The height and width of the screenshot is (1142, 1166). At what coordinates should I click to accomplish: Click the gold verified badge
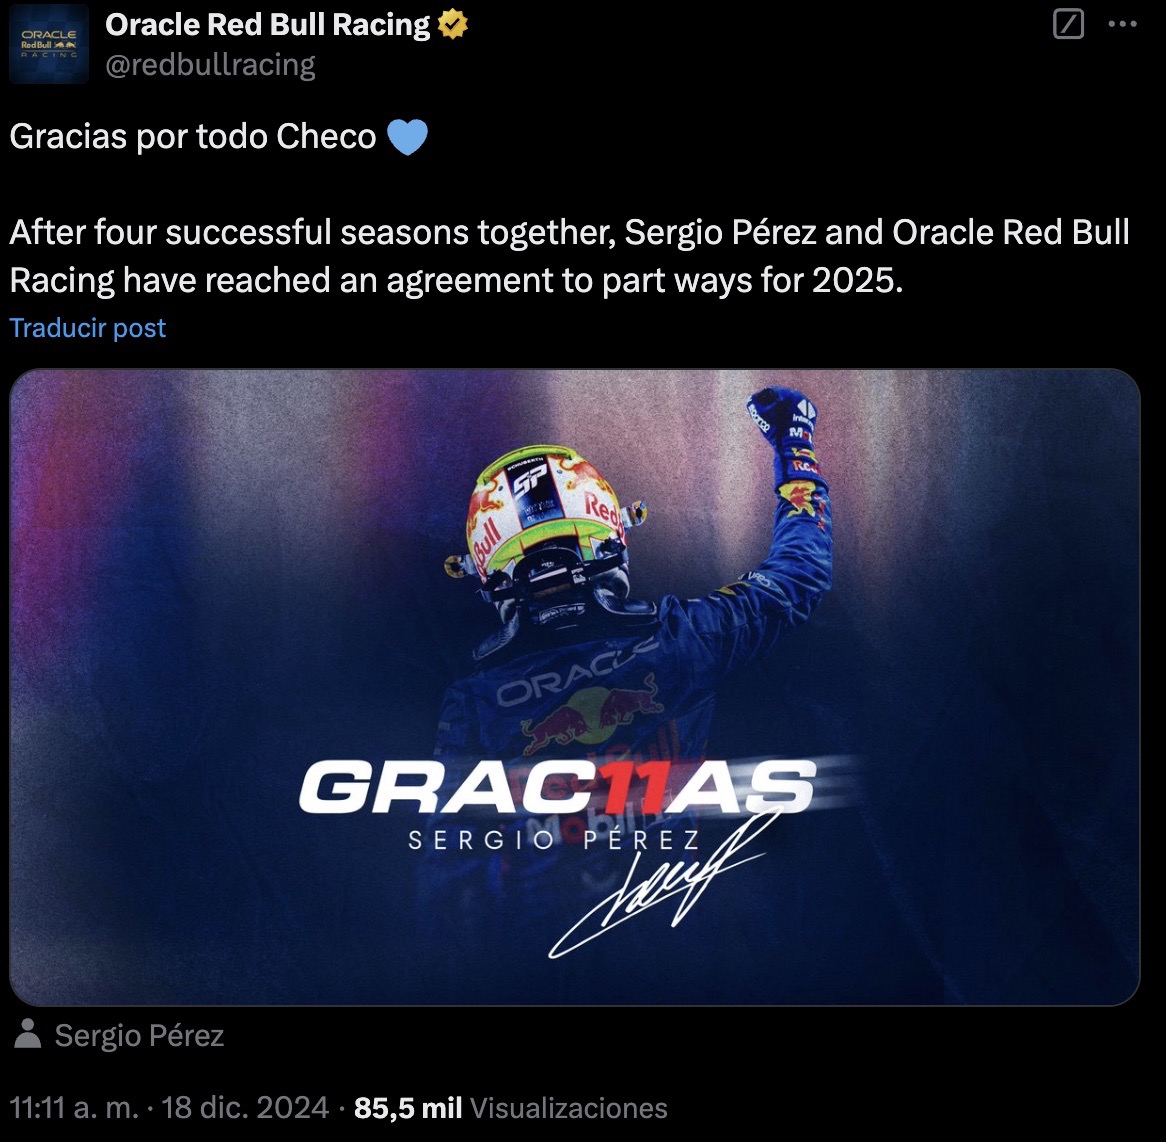point(452,25)
